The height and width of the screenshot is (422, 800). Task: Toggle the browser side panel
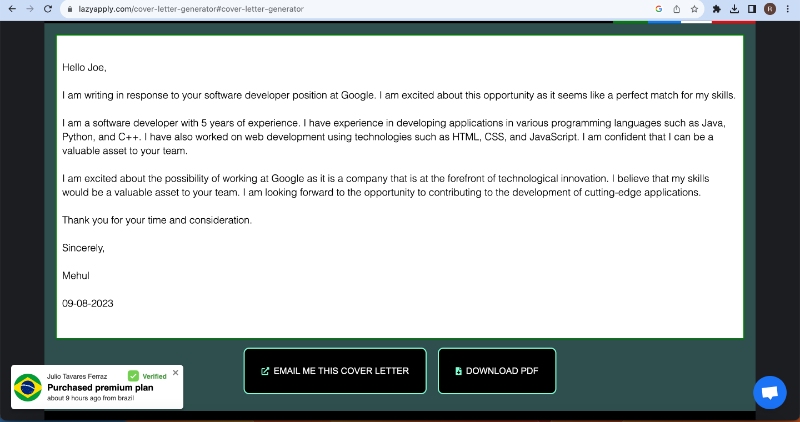(752, 8)
